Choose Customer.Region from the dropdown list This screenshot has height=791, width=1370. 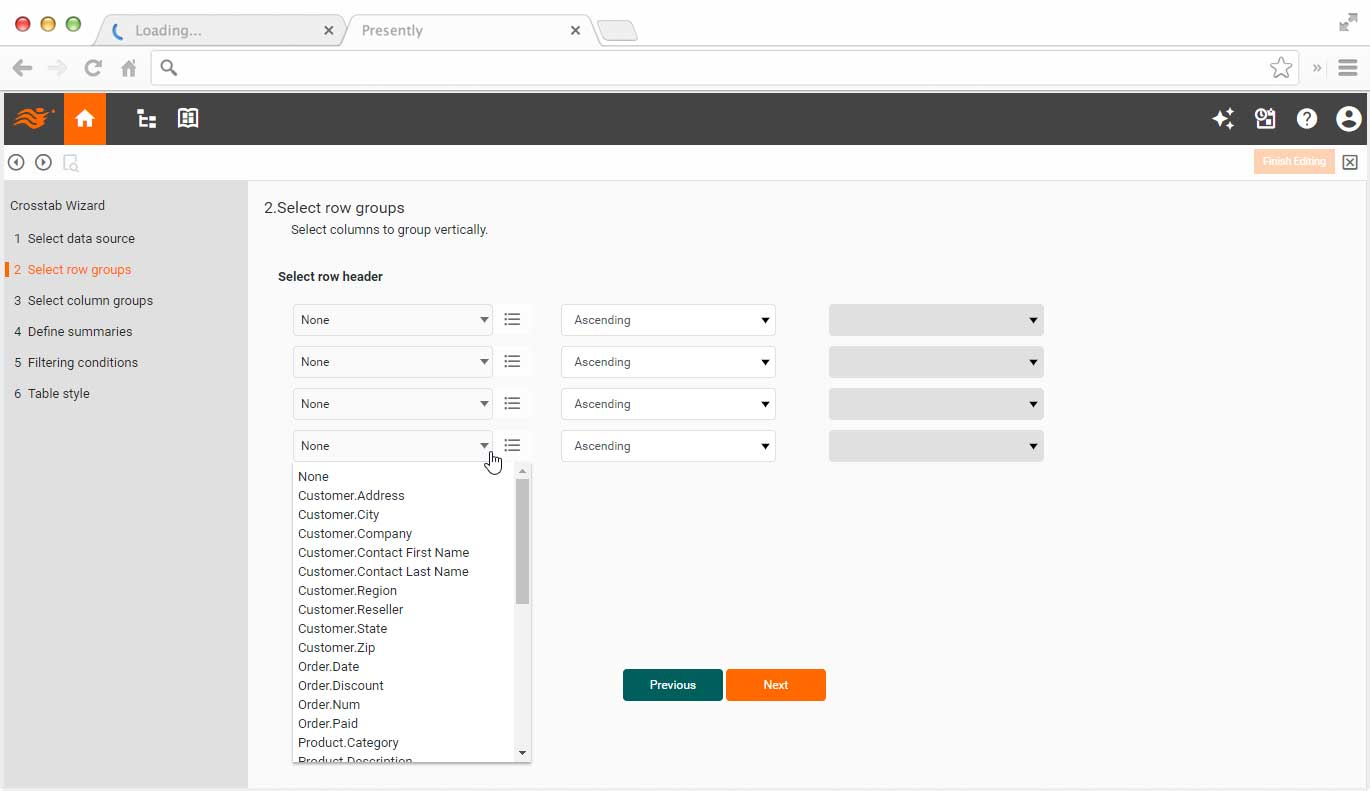click(x=347, y=591)
